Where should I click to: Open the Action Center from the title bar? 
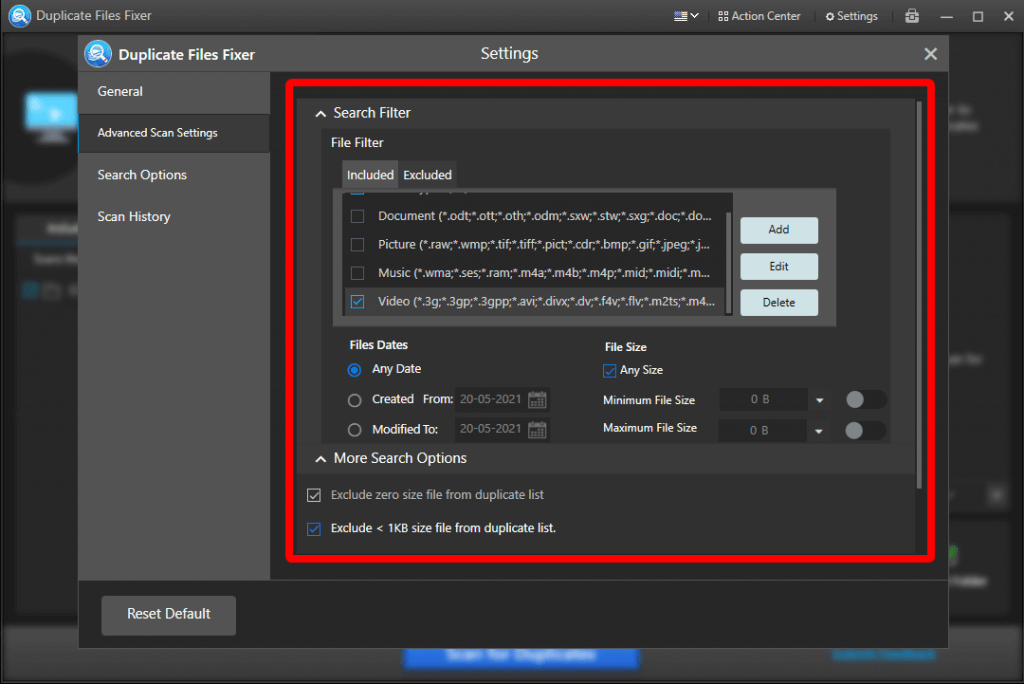(759, 15)
